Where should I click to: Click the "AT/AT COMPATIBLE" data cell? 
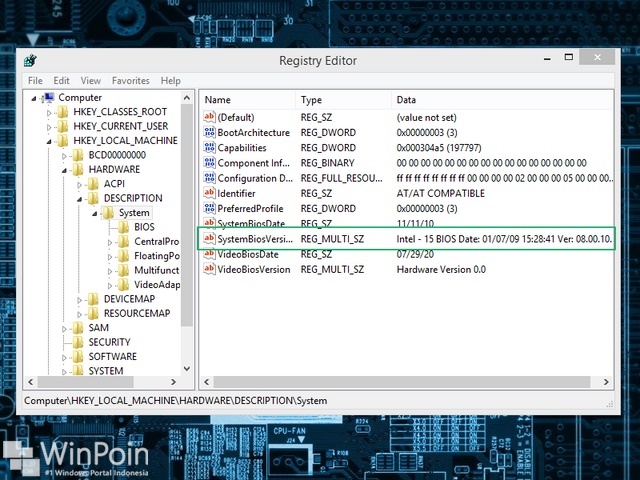point(440,193)
